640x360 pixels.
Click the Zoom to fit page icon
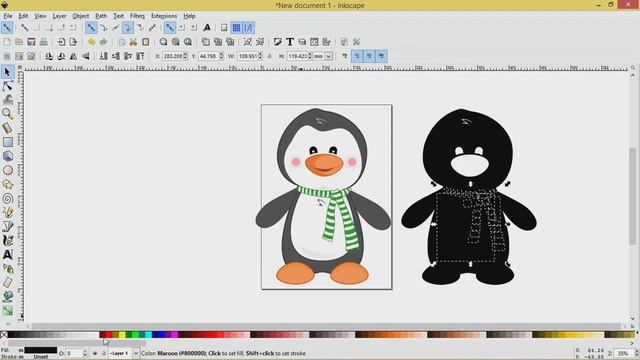coord(188,42)
